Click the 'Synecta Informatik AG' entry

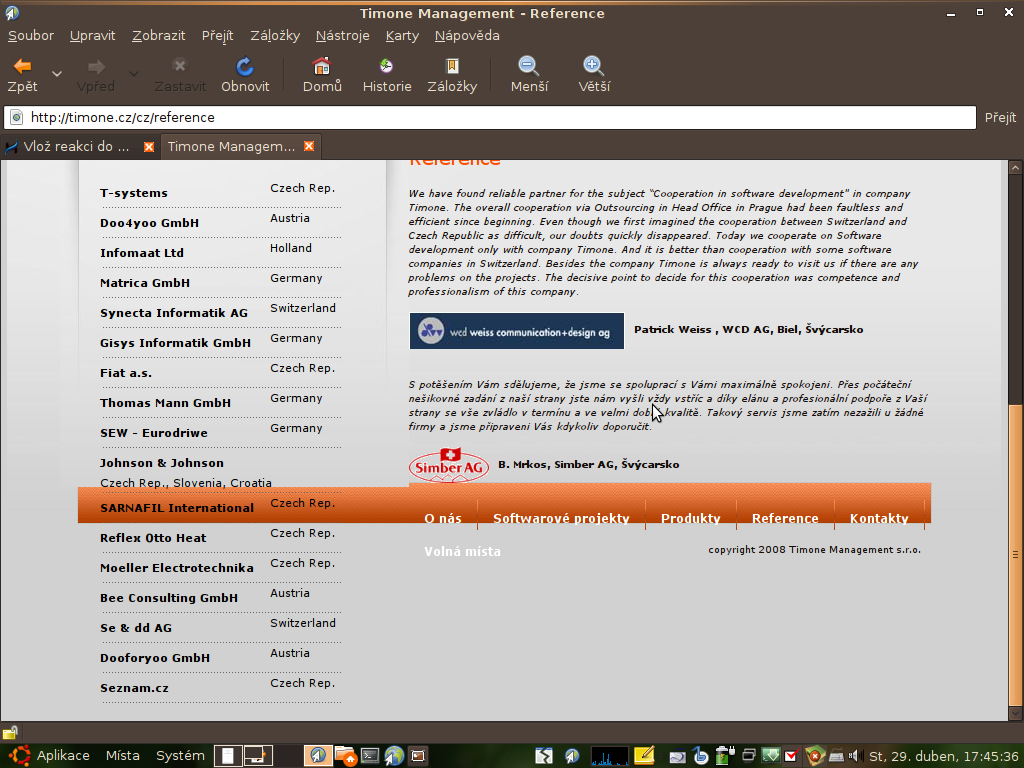point(174,313)
